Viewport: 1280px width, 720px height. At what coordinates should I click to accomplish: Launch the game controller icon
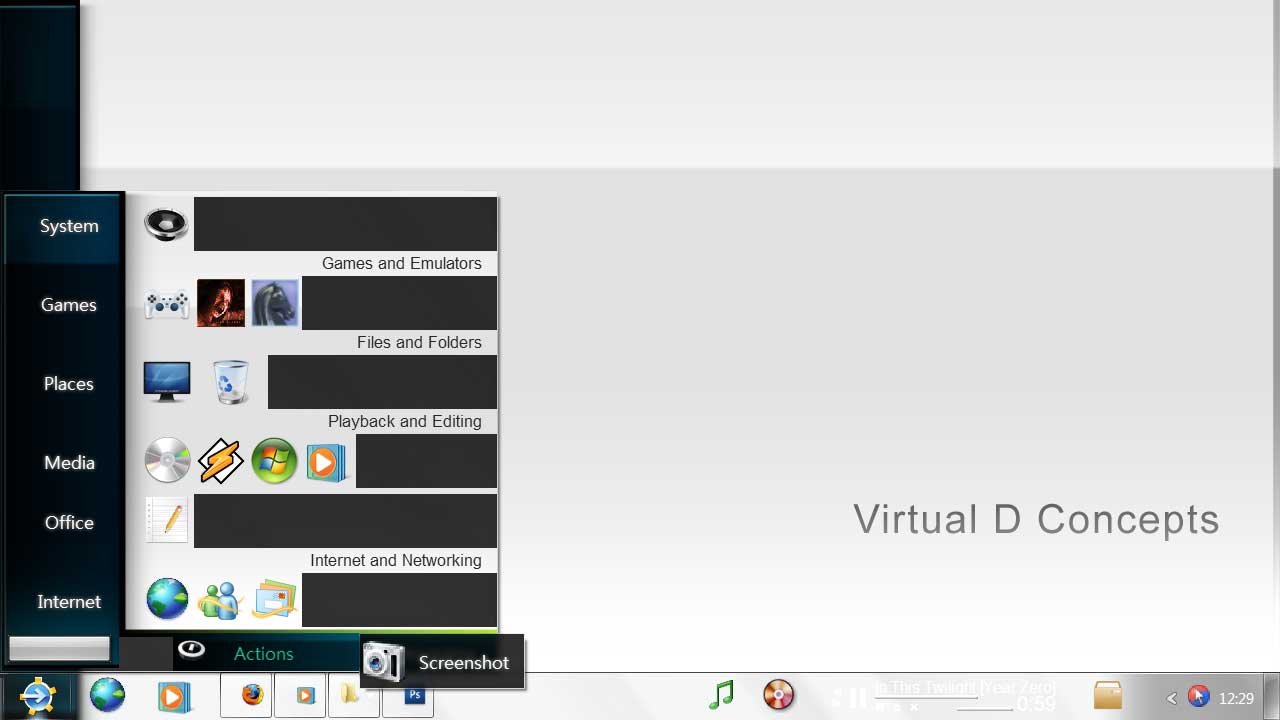pyautogui.click(x=166, y=303)
